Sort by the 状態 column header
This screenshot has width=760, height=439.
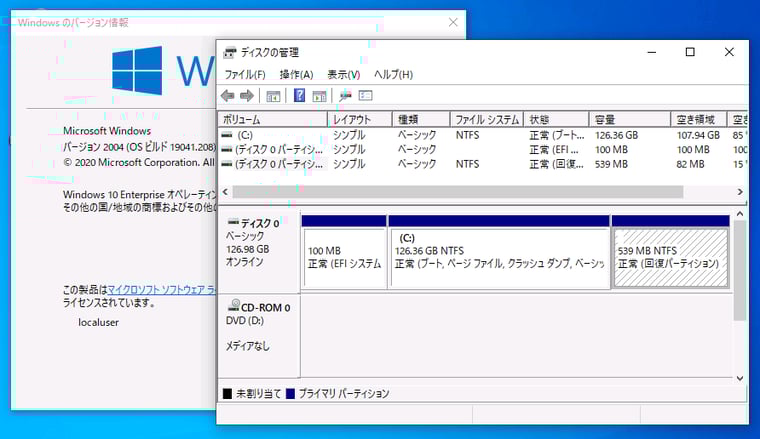556,120
